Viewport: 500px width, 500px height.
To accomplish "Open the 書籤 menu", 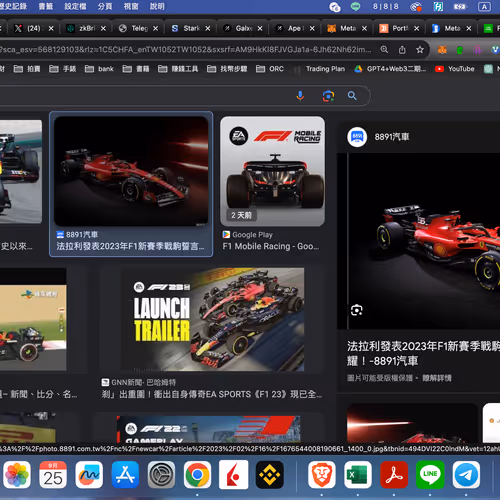I will [46, 6].
